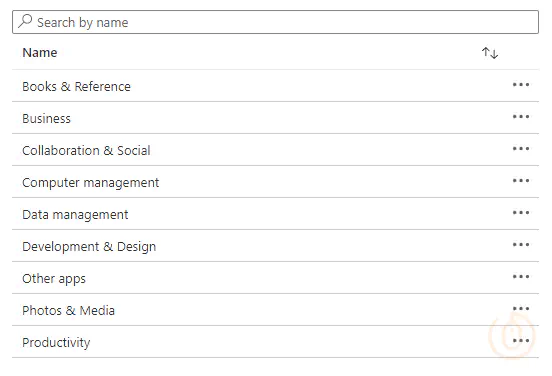This screenshot has height=376, width=552.
Task: Open the more options menu for Data management
Action: coord(521,213)
